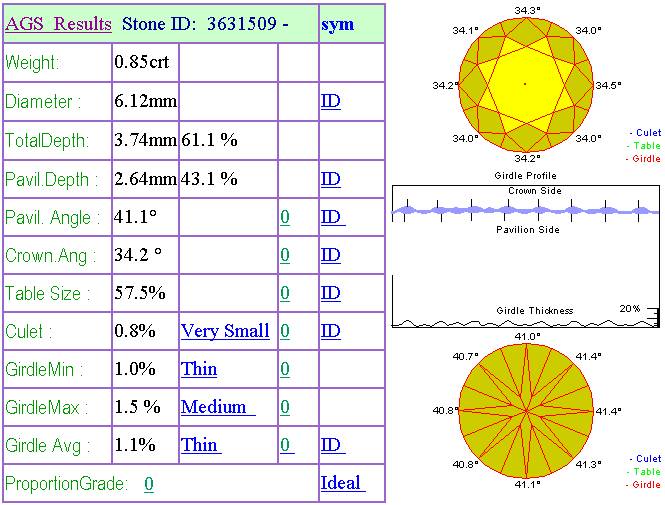
Task: Select the girdle thickness graph line
Action: coord(526,323)
